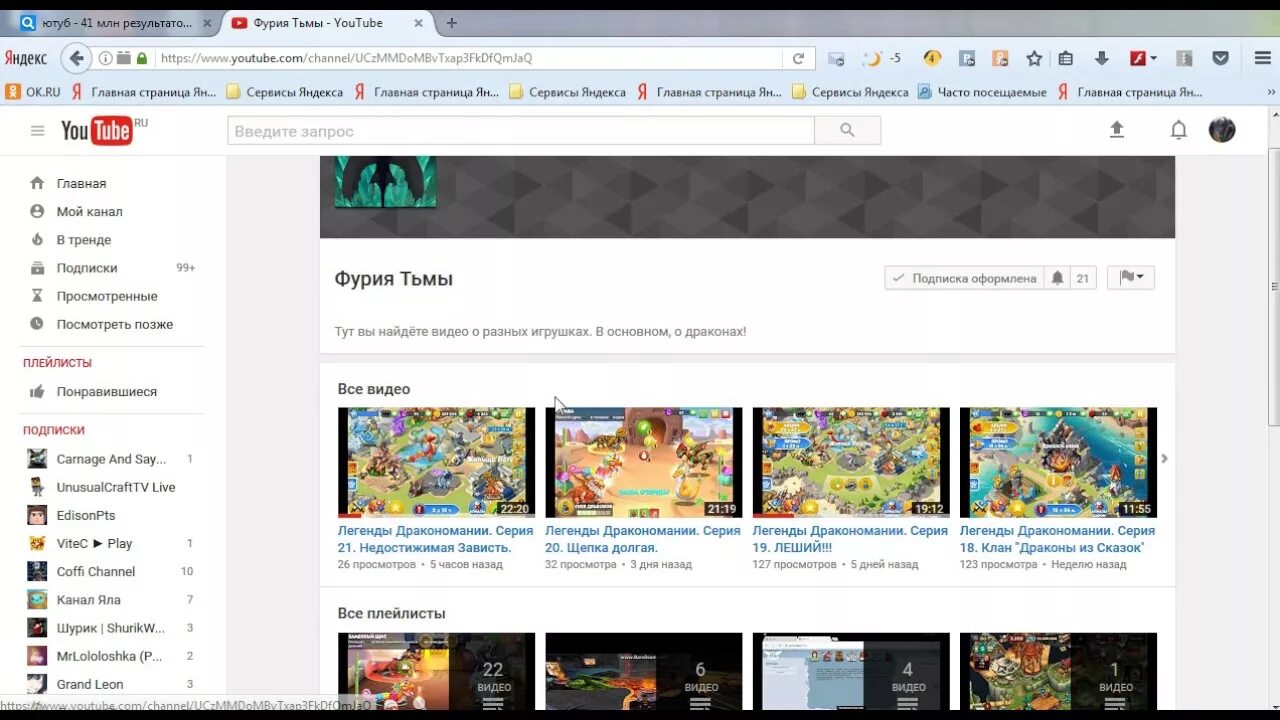The image size is (1280, 720).
Task: Toggle the channel notification bell next to subscribe
Action: click(1057, 278)
